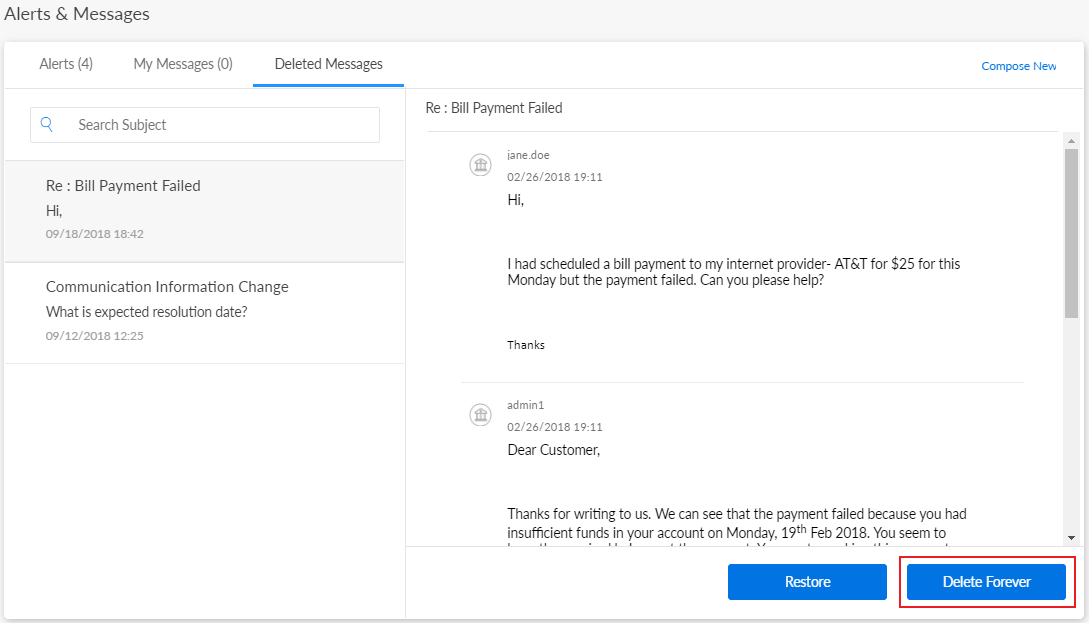Click the bank avatar icon beside jane.doe
Image resolution: width=1089 pixels, height=623 pixels.
[480, 165]
